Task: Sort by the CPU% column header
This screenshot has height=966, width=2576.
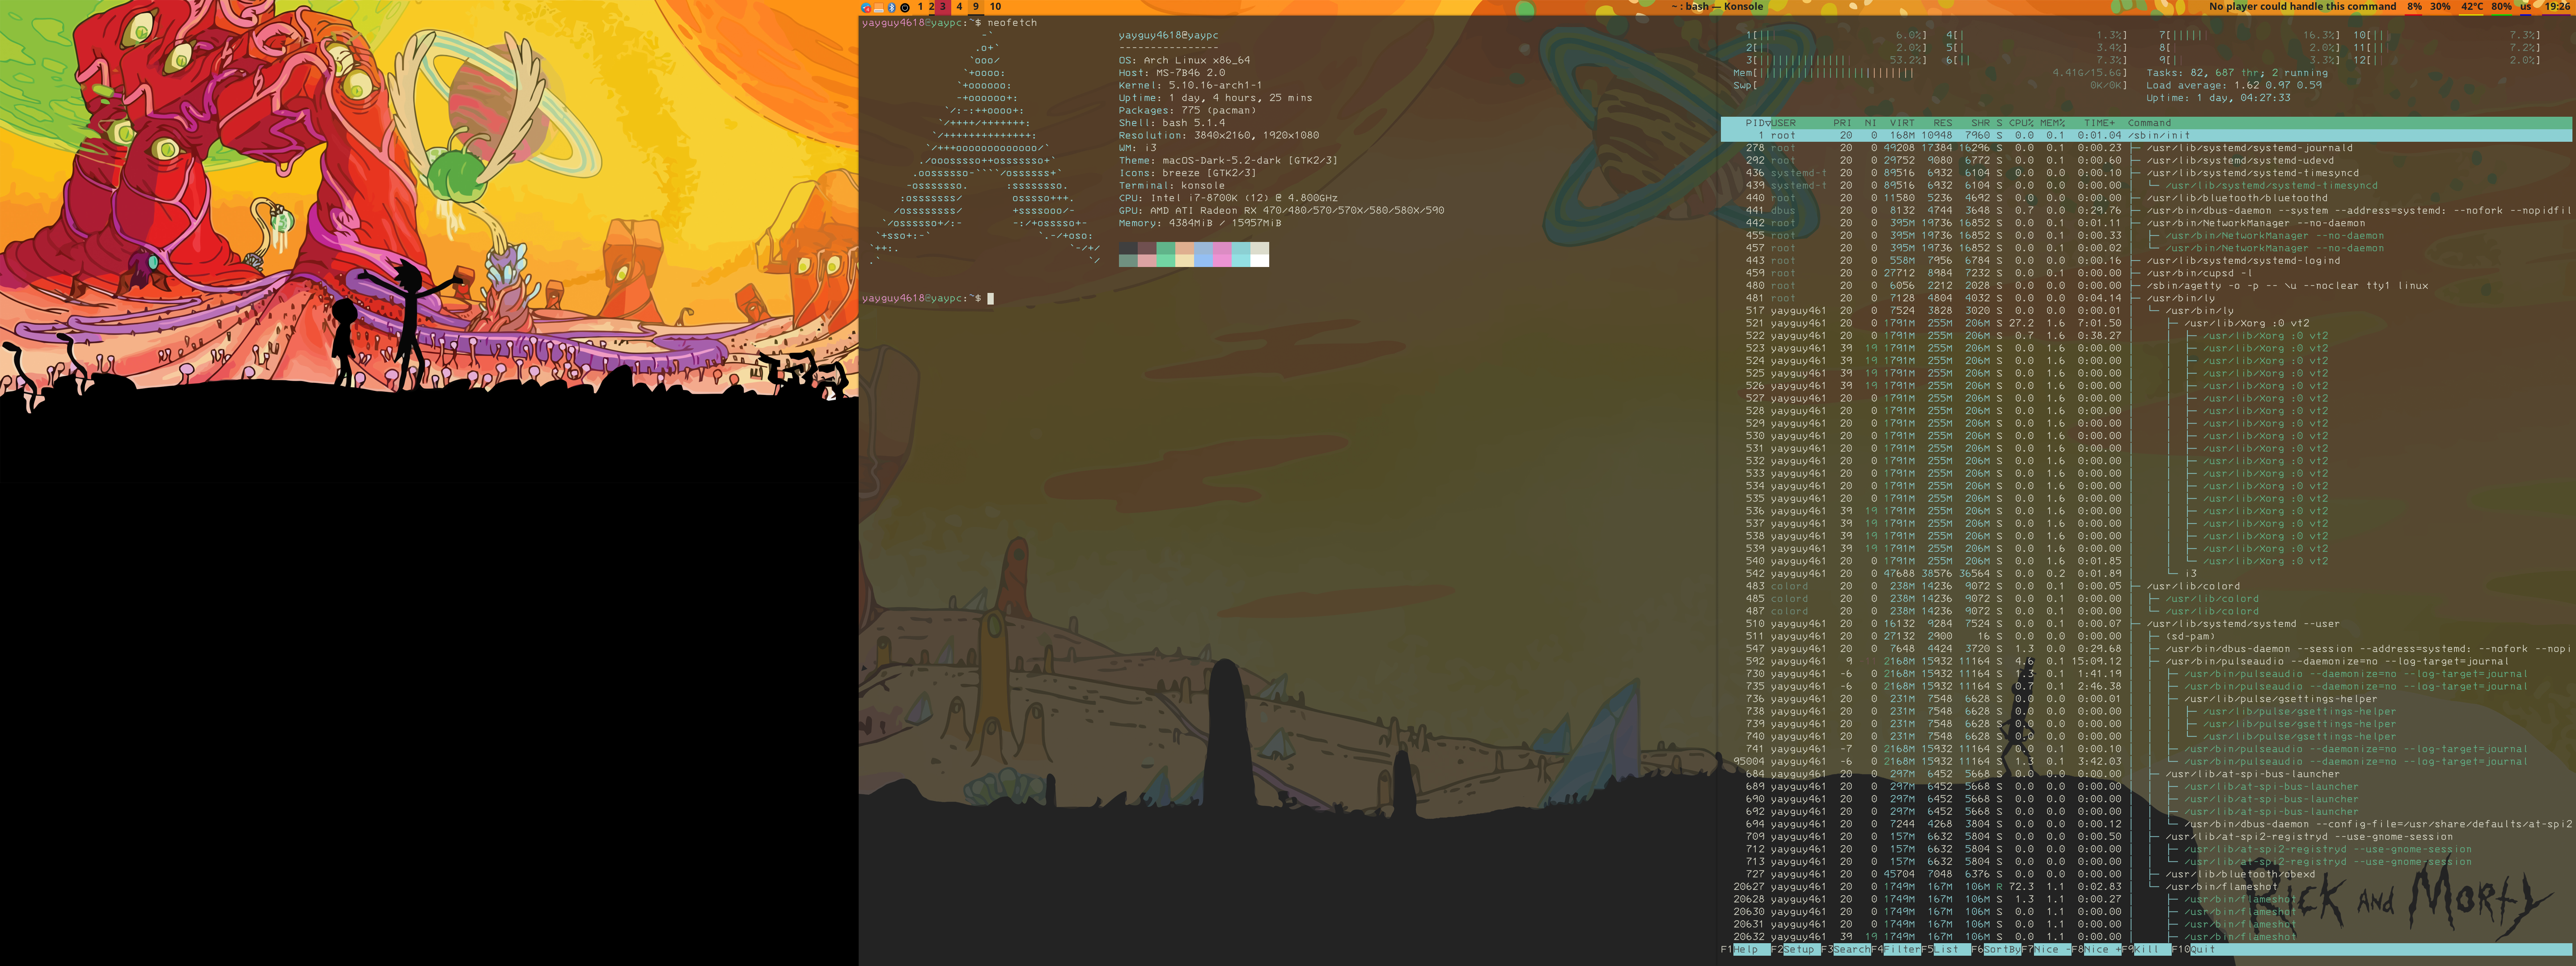Action: coord(2021,123)
